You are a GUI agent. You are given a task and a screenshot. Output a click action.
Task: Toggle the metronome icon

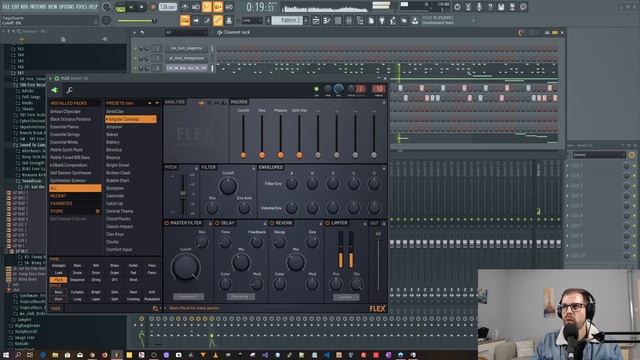pyautogui.click(x=184, y=7)
